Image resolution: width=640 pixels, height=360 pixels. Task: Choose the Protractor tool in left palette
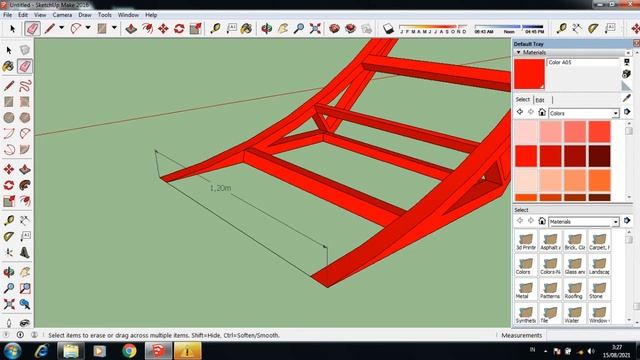pos(9,236)
